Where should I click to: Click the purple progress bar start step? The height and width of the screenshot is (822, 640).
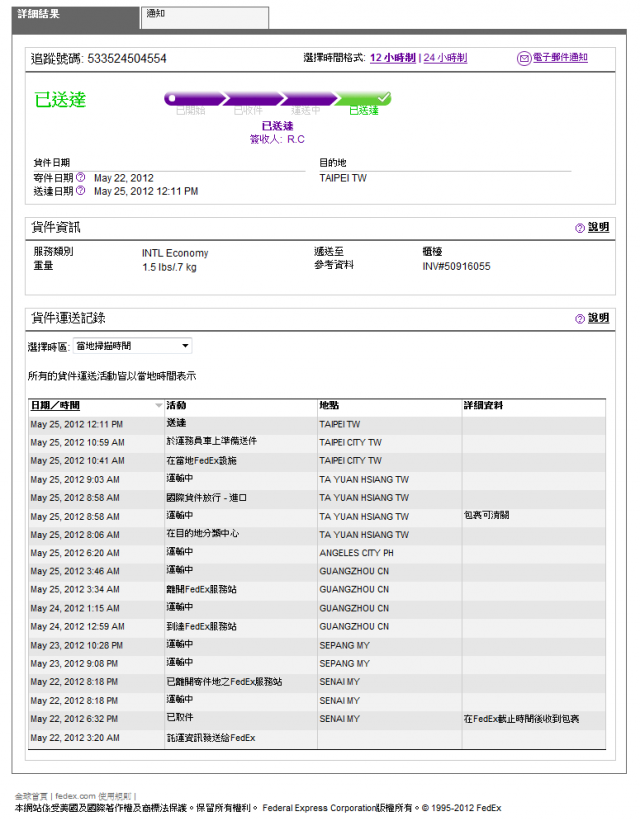point(194,98)
